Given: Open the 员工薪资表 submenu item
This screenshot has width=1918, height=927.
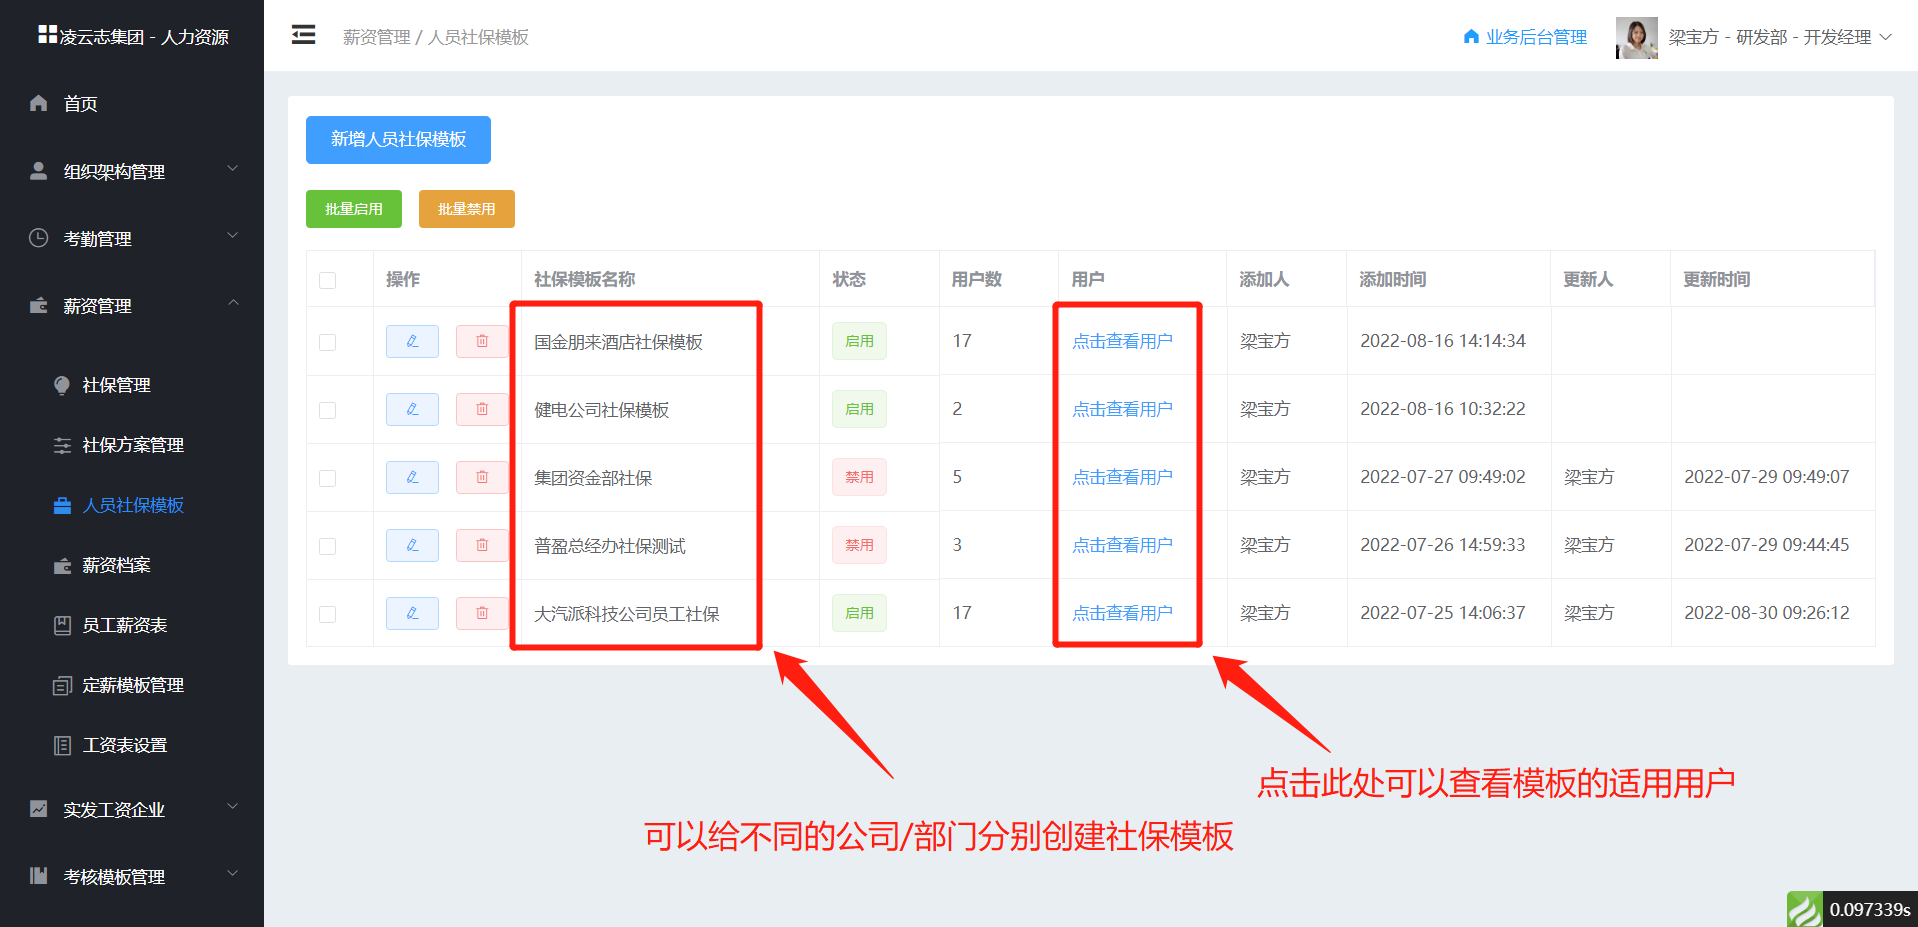Looking at the screenshot, I should (132, 625).
